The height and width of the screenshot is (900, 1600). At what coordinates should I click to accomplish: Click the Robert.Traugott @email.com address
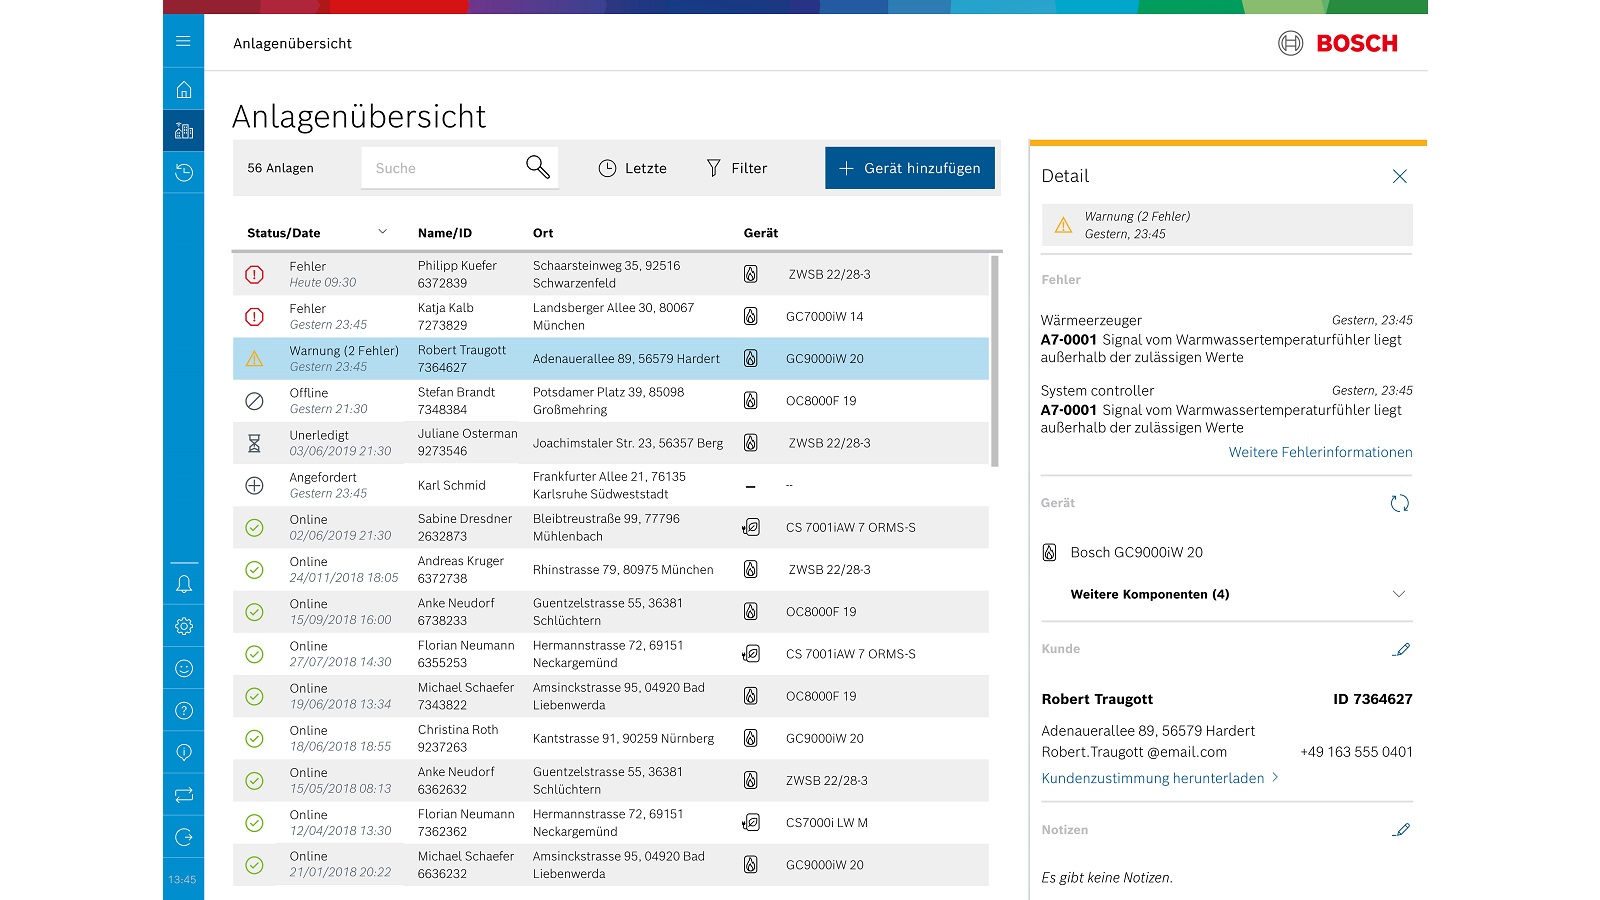[1134, 752]
